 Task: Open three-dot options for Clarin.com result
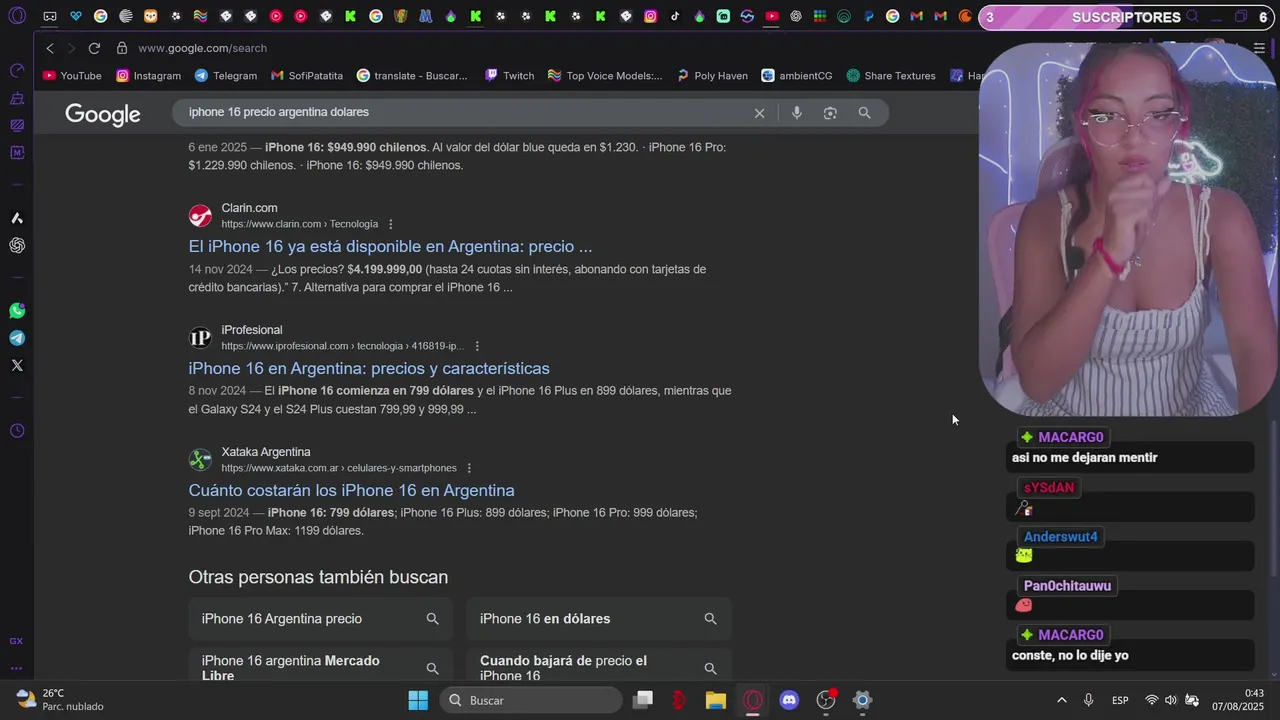click(391, 224)
